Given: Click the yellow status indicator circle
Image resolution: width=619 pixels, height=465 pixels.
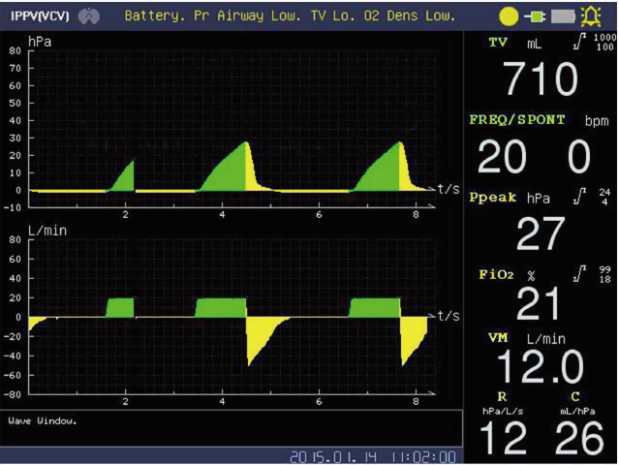Looking at the screenshot, I should (508, 16).
